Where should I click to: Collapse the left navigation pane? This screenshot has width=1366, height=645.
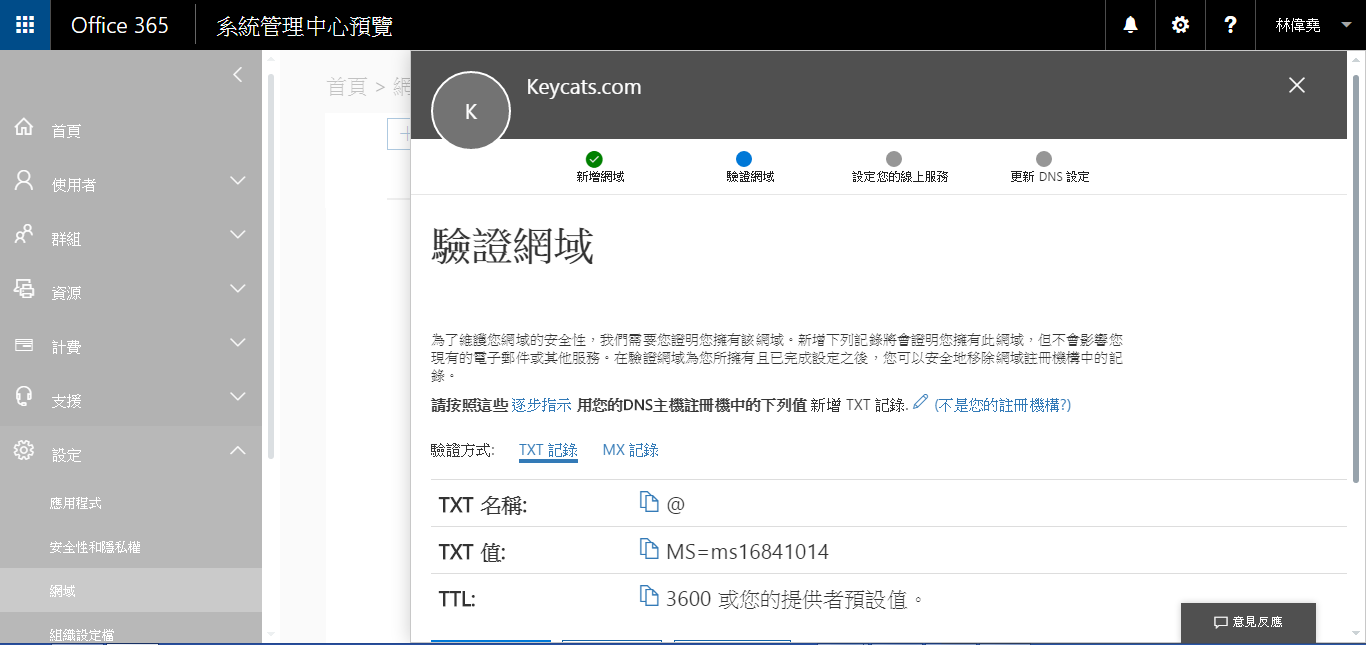point(237,75)
